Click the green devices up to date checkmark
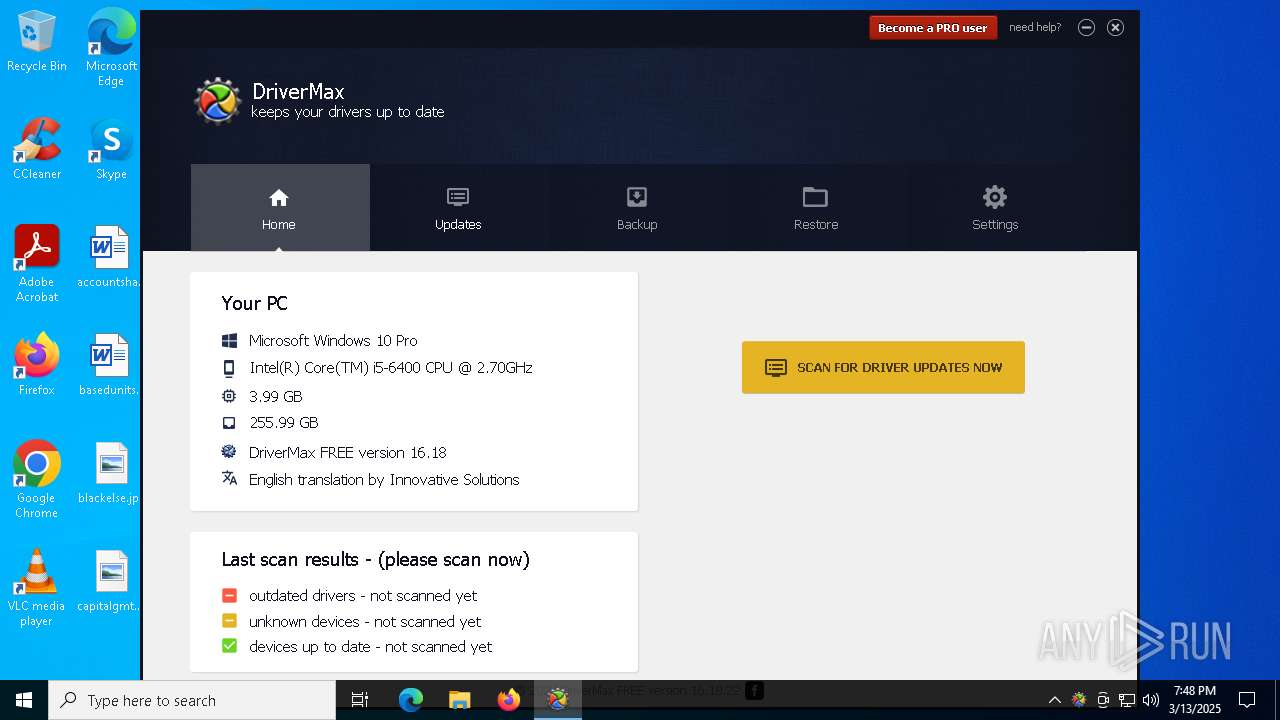Viewport: 1280px width, 720px height. click(x=229, y=646)
